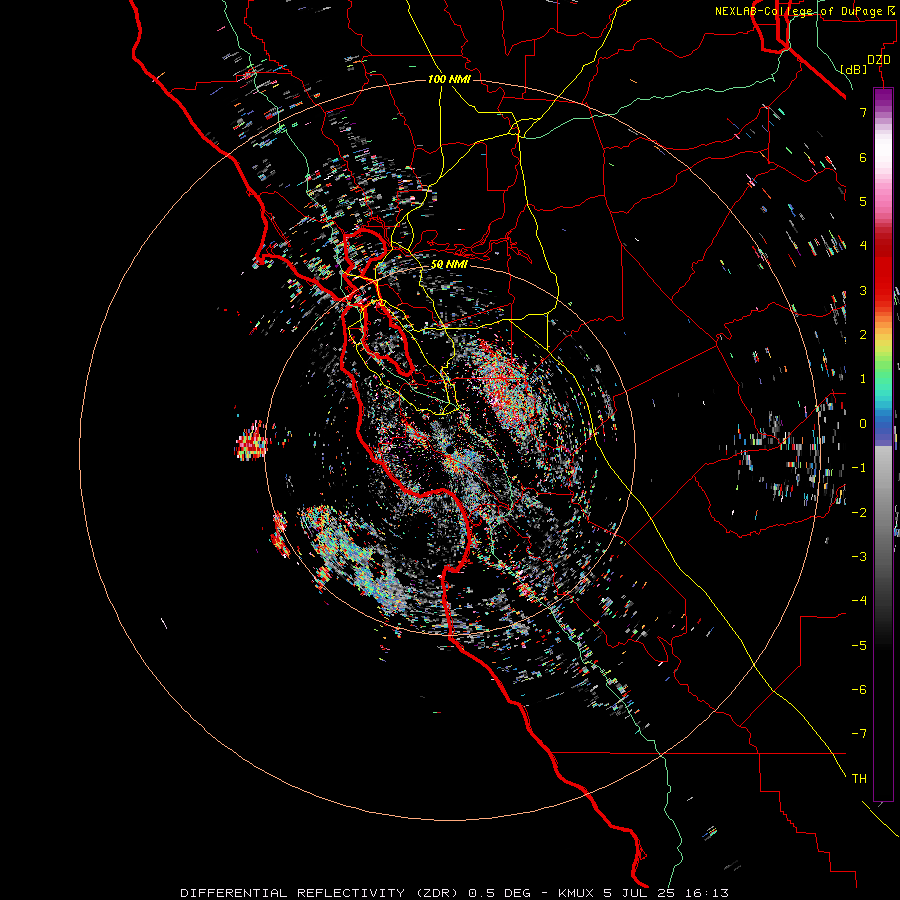Click the 5 value on the legend

[863, 201]
